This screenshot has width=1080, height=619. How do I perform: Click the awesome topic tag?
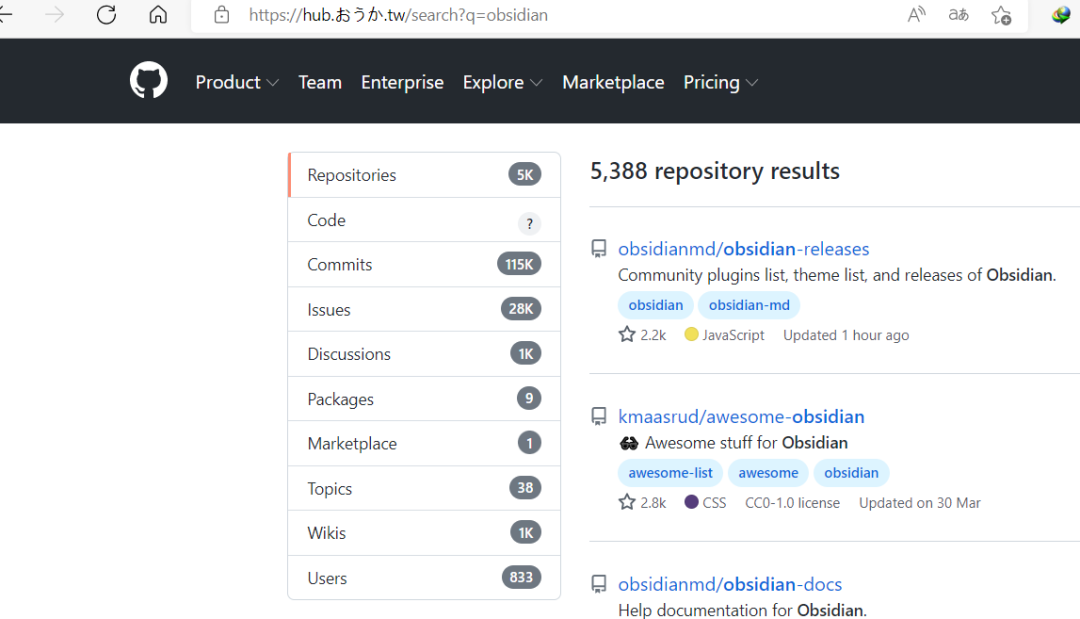(x=768, y=473)
